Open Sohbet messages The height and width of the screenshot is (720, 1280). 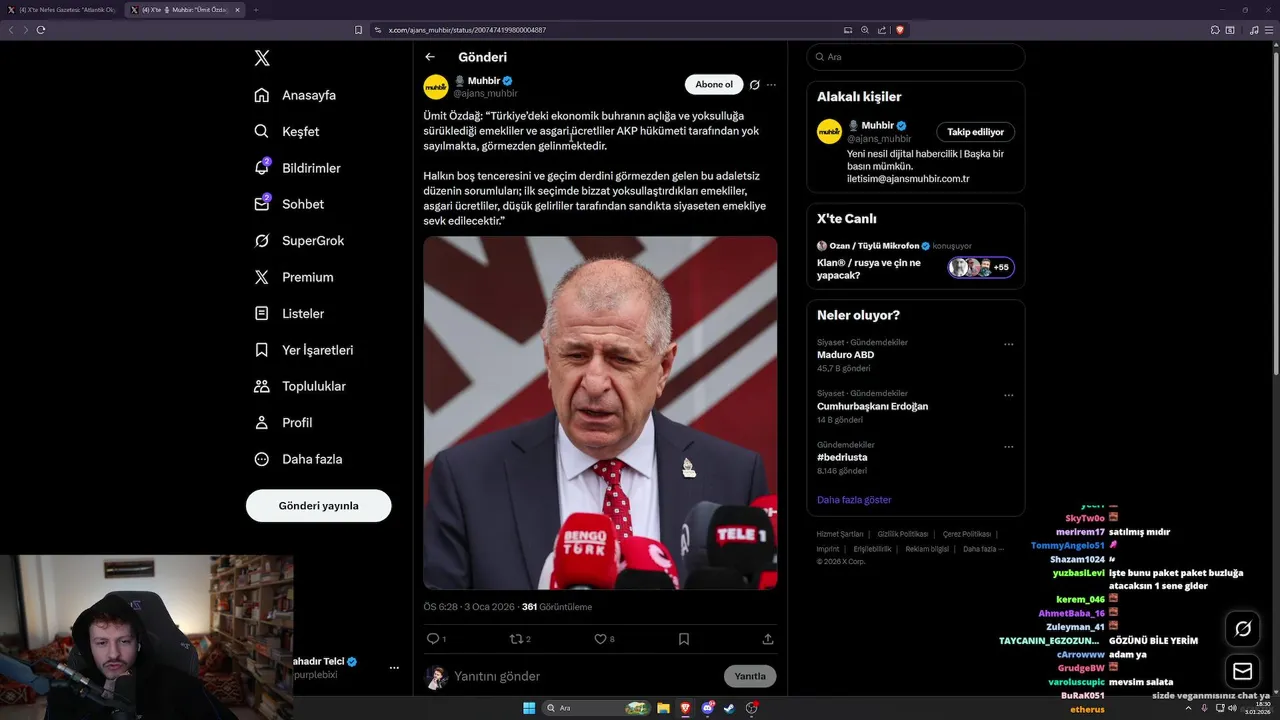tap(289, 204)
